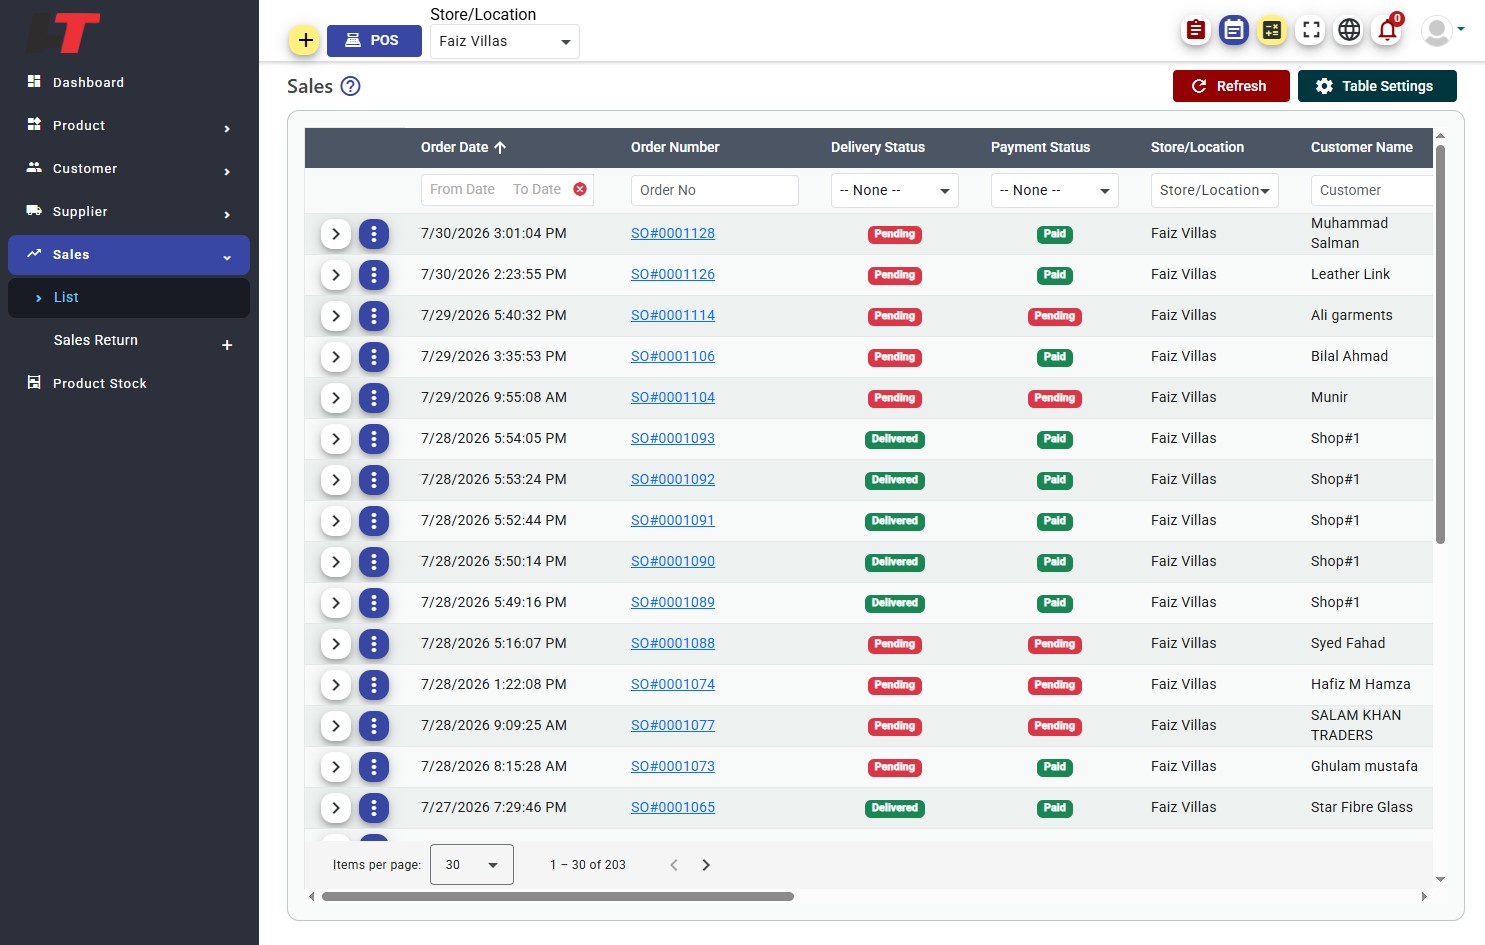1485x945 pixels.
Task: Open user profile avatar menu
Action: click(x=1442, y=31)
